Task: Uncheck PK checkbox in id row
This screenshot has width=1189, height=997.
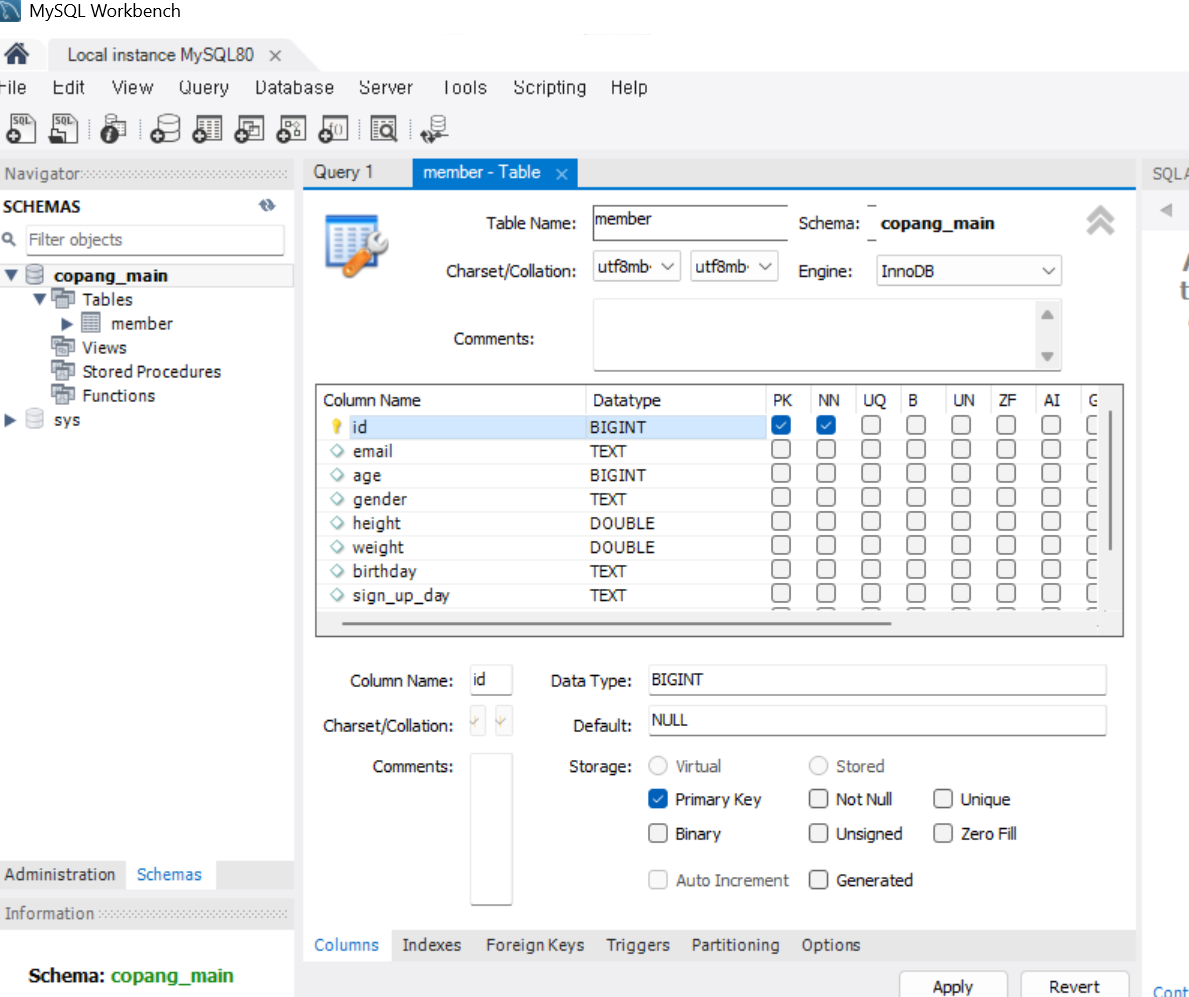Action: (x=781, y=425)
